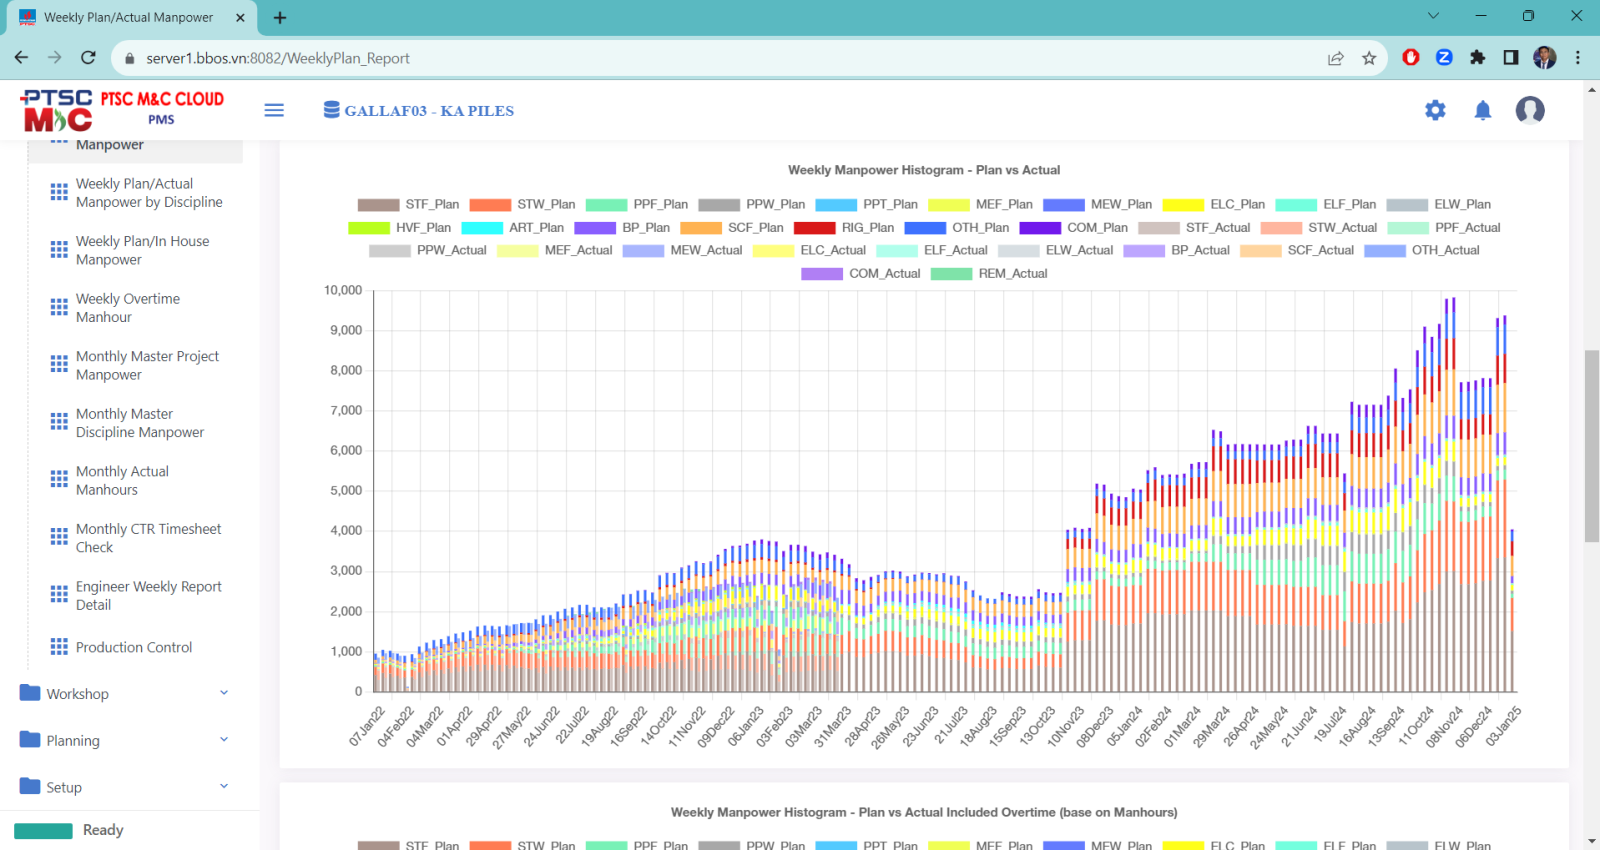
Task: Click the hamburger menu icon
Action: click(x=274, y=110)
